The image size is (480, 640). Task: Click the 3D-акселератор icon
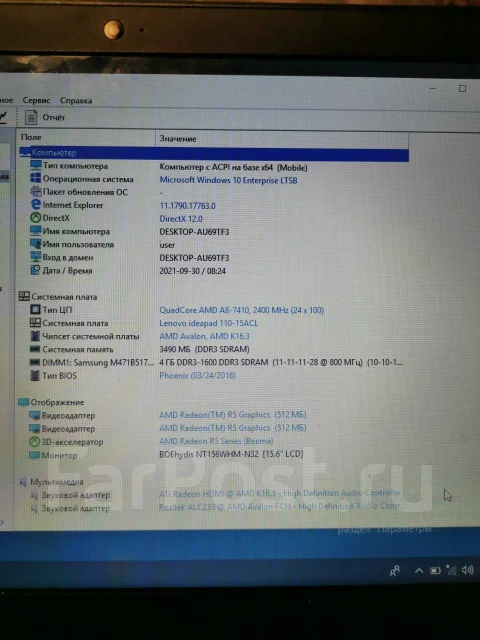click(34, 442)
